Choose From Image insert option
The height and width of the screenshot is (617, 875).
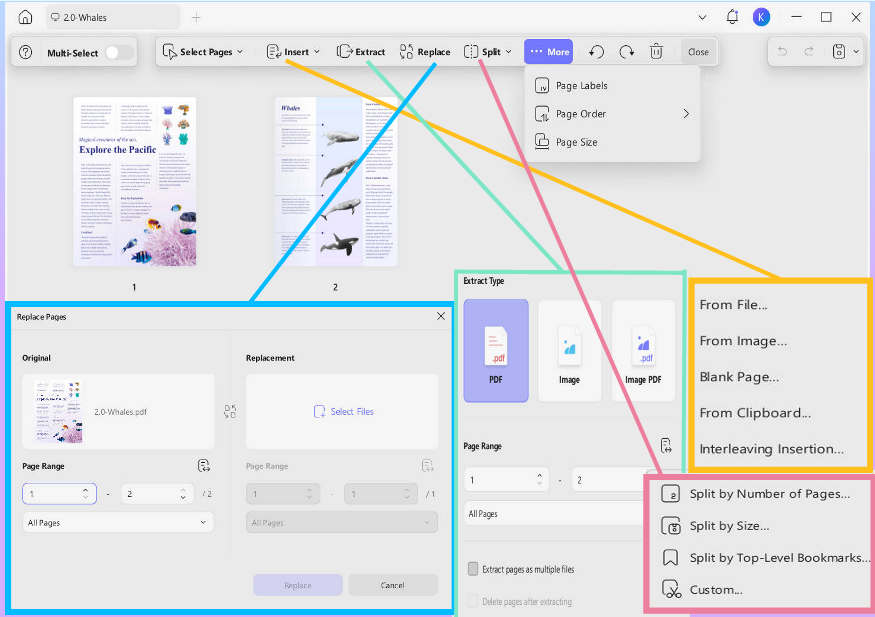click(743, 341)
